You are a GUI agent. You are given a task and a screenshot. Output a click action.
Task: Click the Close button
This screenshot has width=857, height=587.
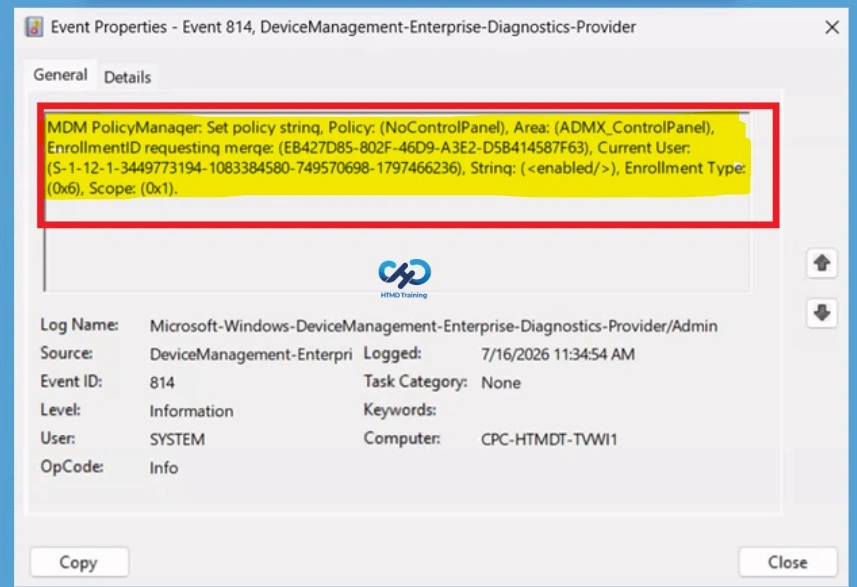788,562
